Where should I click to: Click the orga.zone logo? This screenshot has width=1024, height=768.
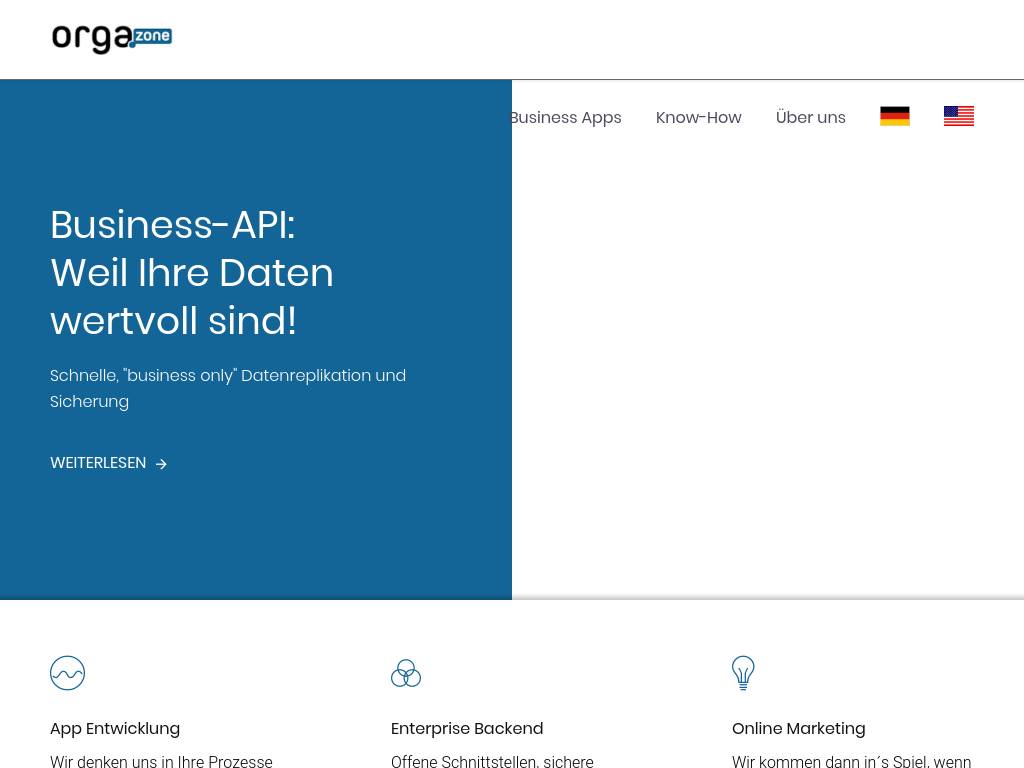(x=112, y=39)
